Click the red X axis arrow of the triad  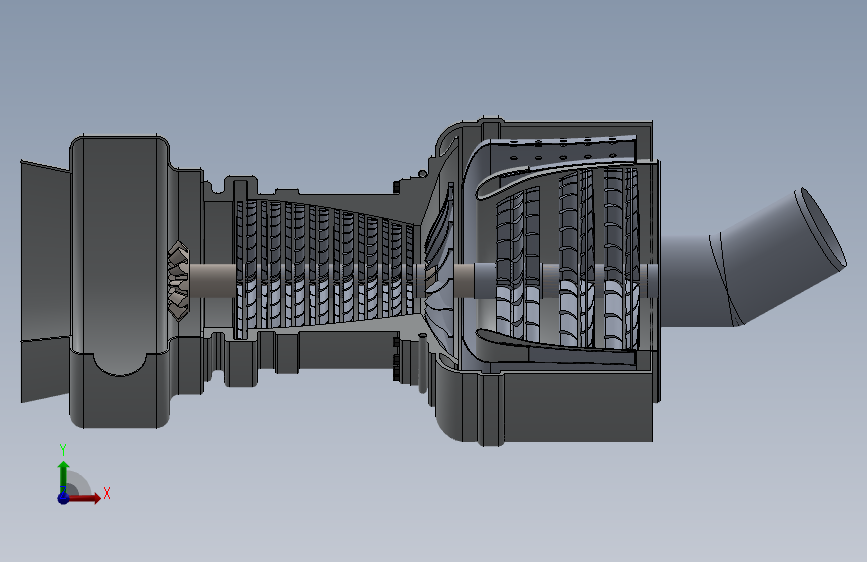[x=84, y=498]
